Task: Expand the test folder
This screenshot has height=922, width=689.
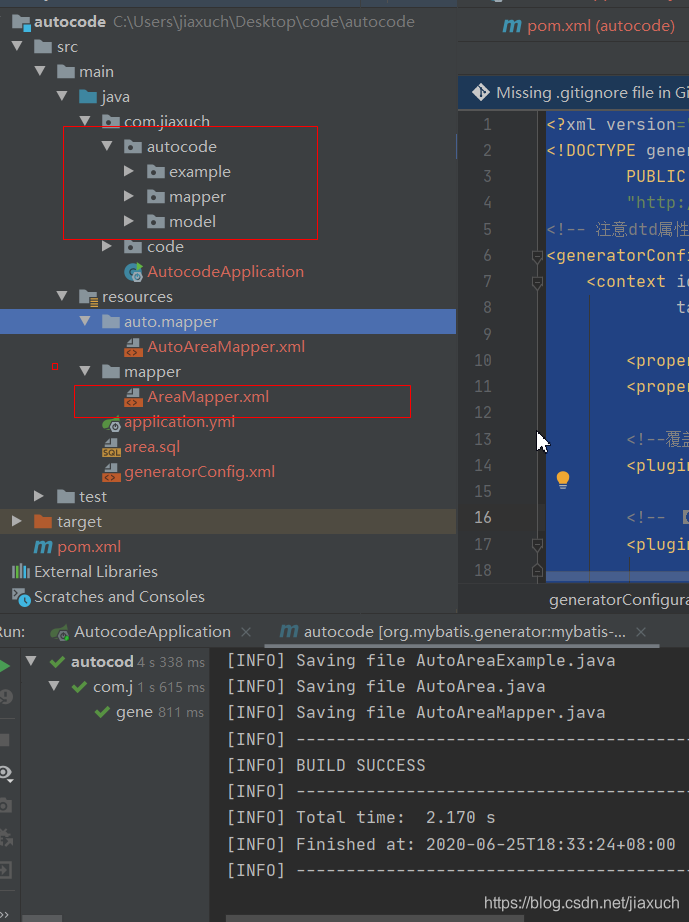Action: point(39,496)
